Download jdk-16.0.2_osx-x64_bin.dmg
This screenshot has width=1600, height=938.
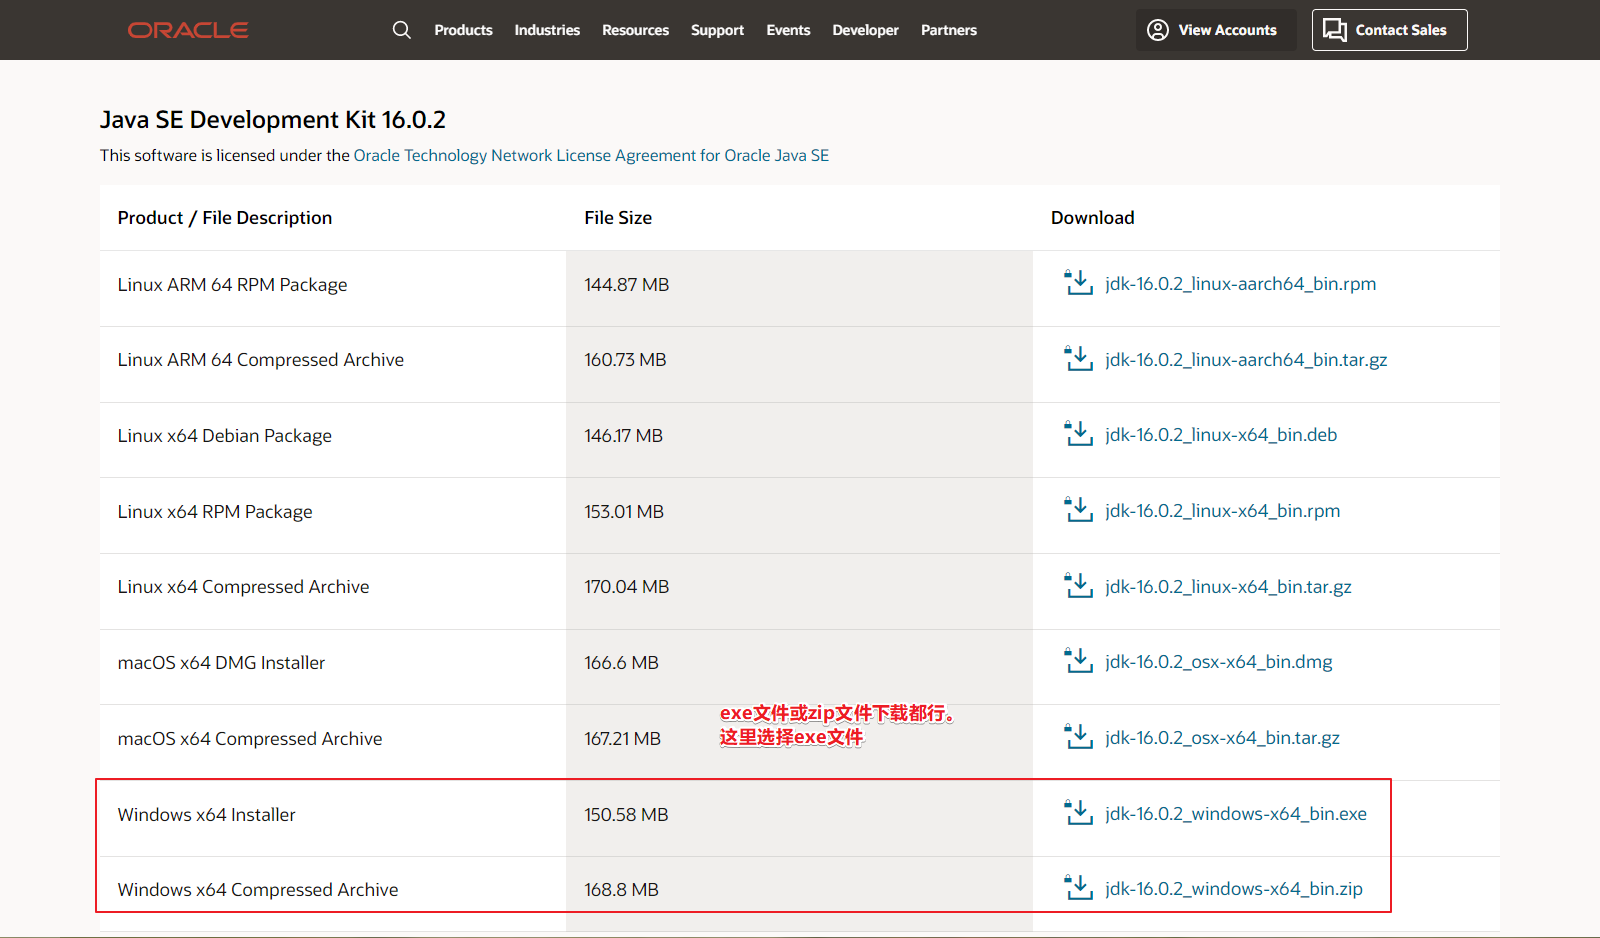point(1218,662)
